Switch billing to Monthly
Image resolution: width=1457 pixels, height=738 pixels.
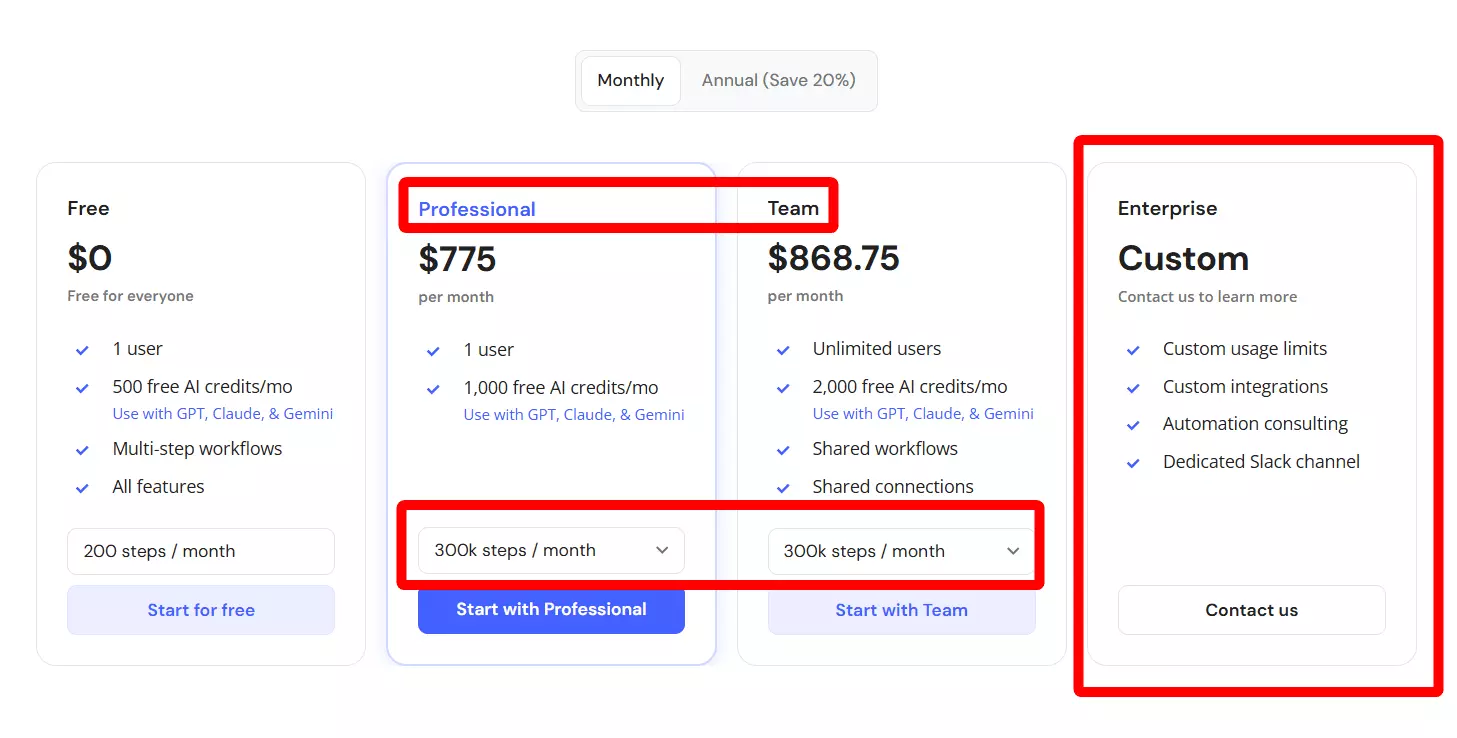(630, 81)
